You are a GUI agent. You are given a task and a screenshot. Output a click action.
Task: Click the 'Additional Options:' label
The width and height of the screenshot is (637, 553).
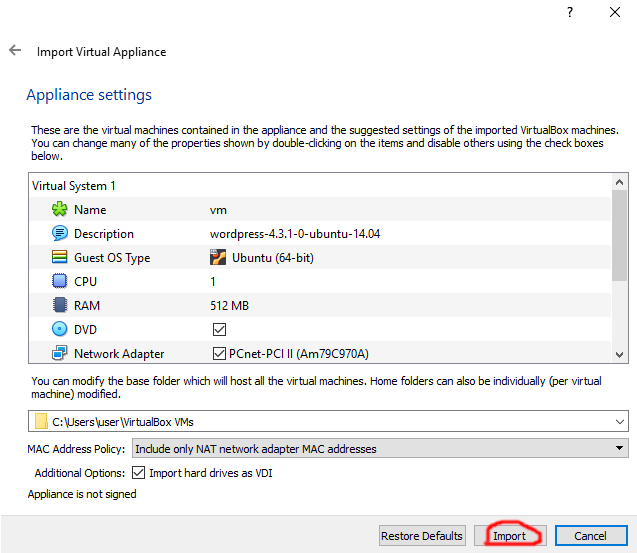click(80, 473)
